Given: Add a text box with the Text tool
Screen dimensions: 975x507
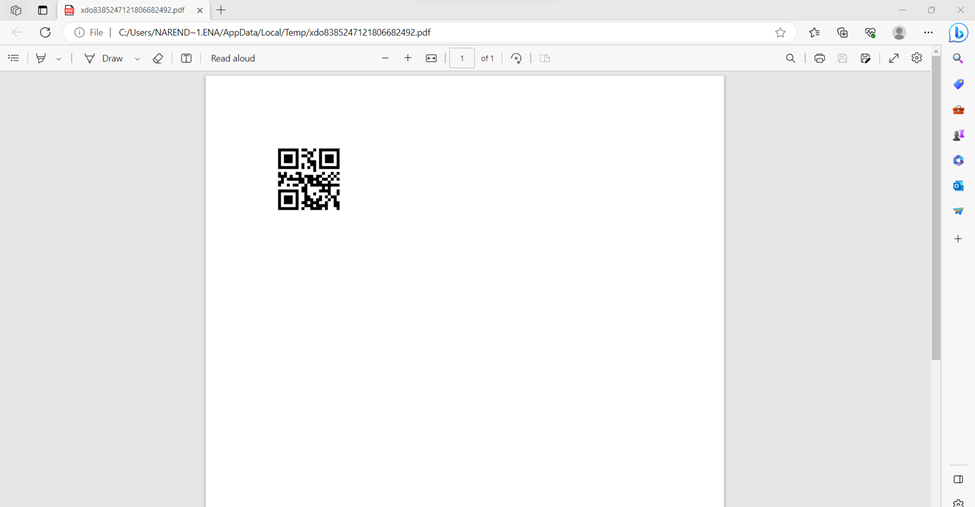Looking at the screenshot, I should click(x=186, y=58).
